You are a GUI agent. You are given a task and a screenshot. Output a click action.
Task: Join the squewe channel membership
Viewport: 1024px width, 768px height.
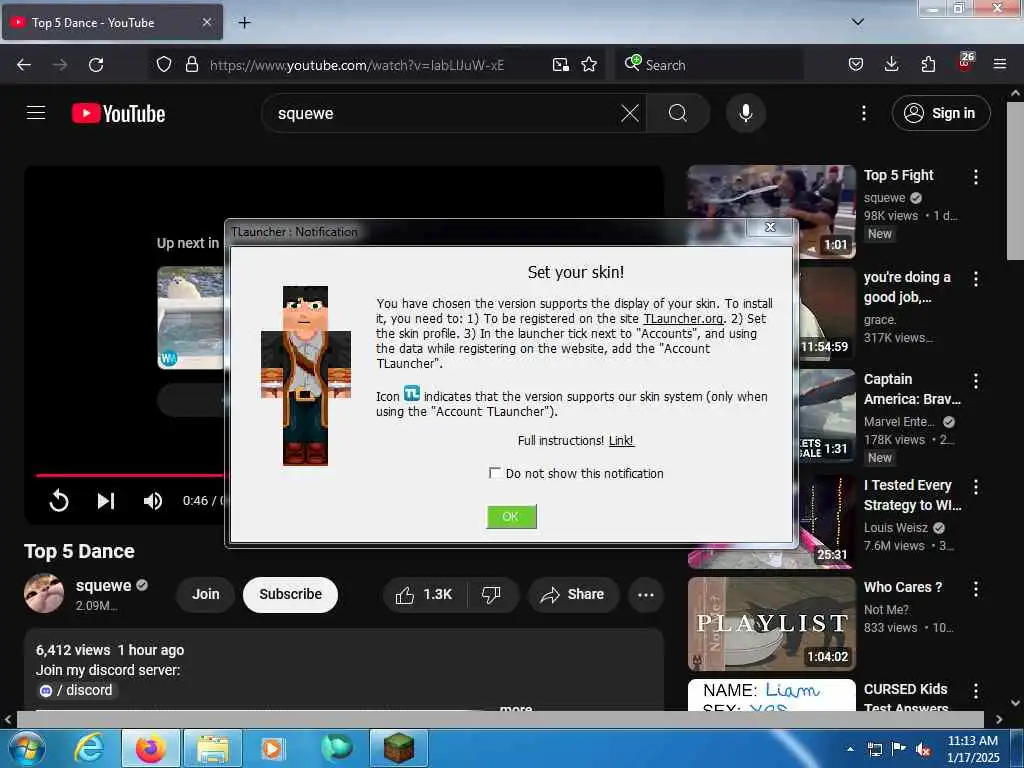click(206, 594)
